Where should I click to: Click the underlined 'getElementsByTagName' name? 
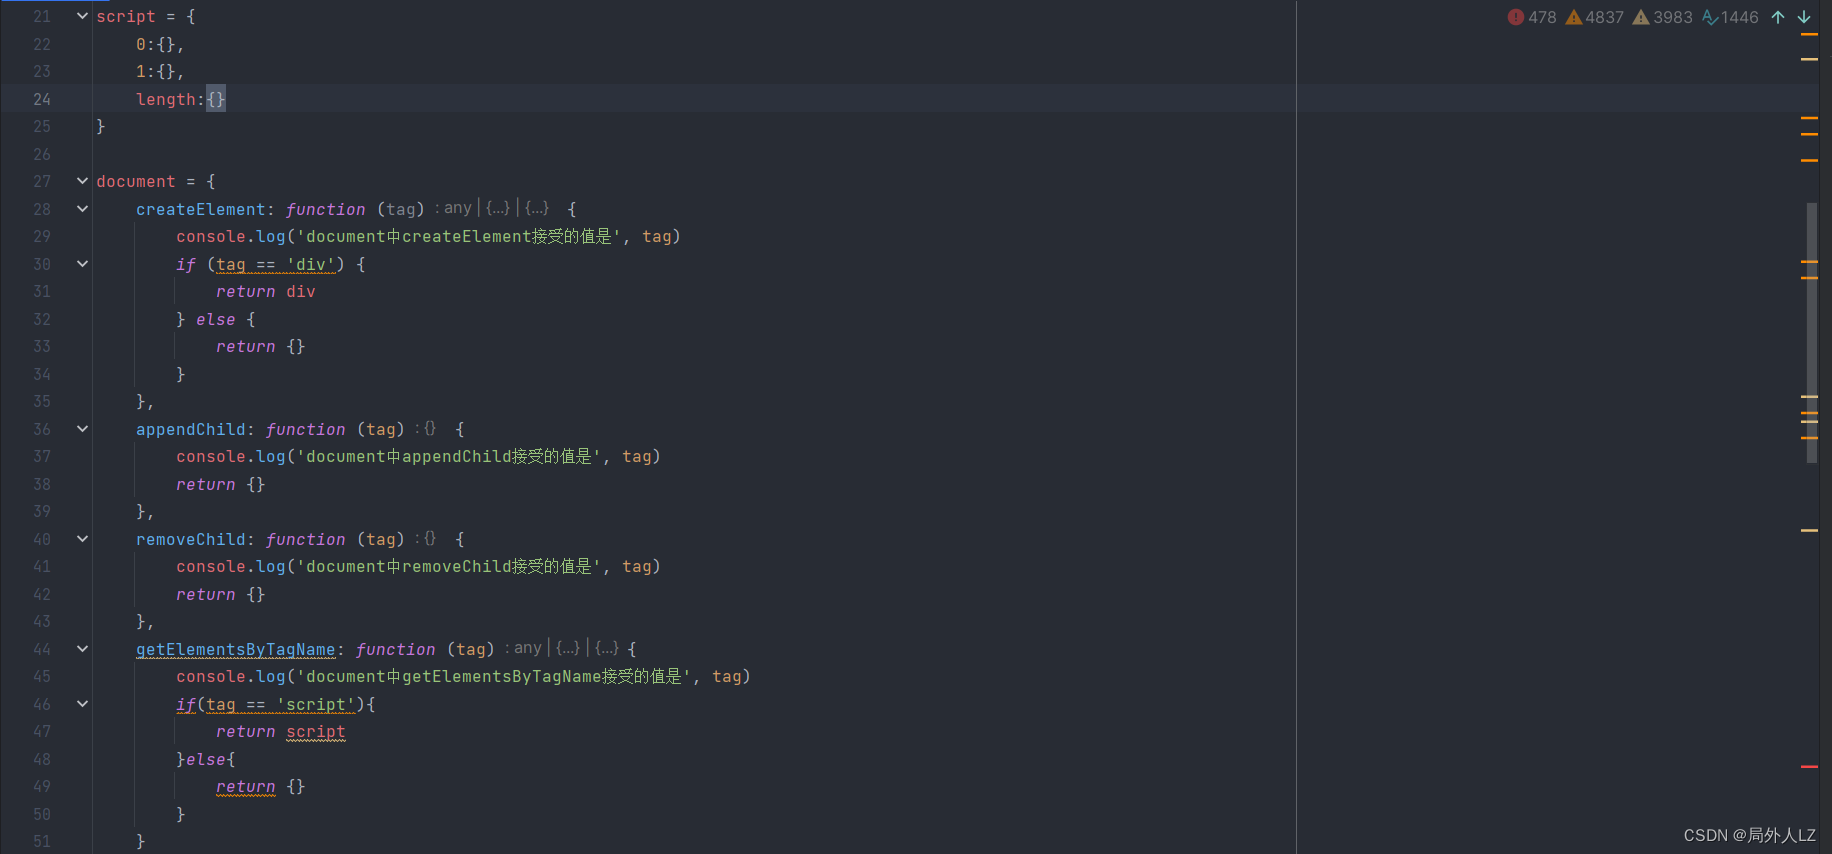(x=236, y=649)
